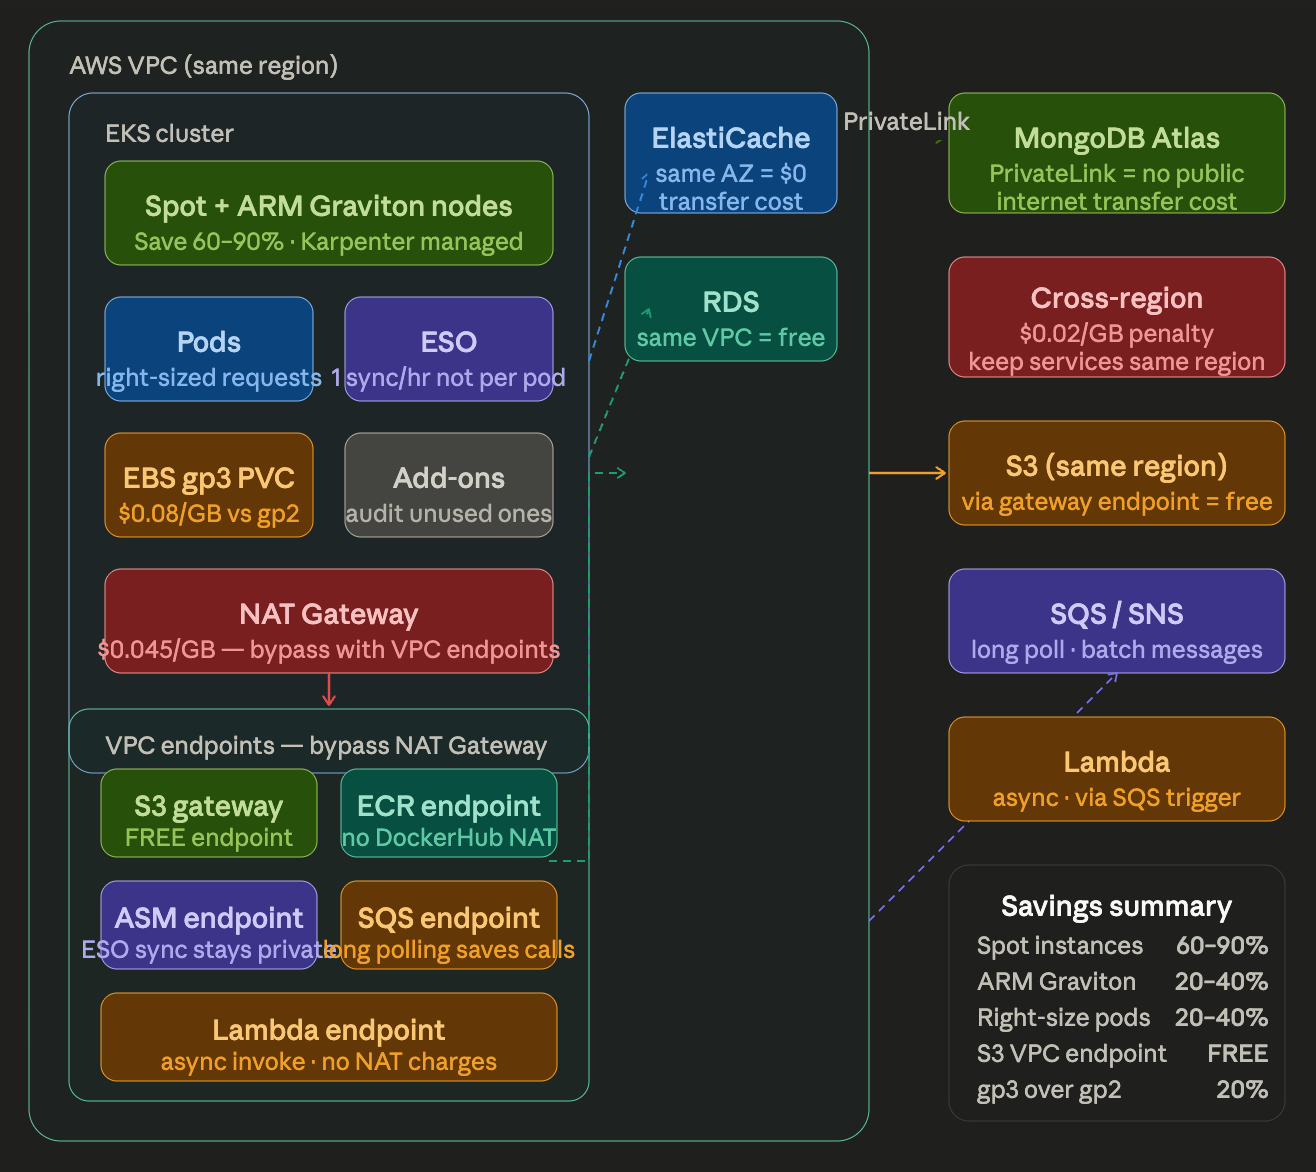Click the '60–90%' savings value
Image resolution: width=1316 pixels, height=1172 pixels.
click(x=1222, y=946)
